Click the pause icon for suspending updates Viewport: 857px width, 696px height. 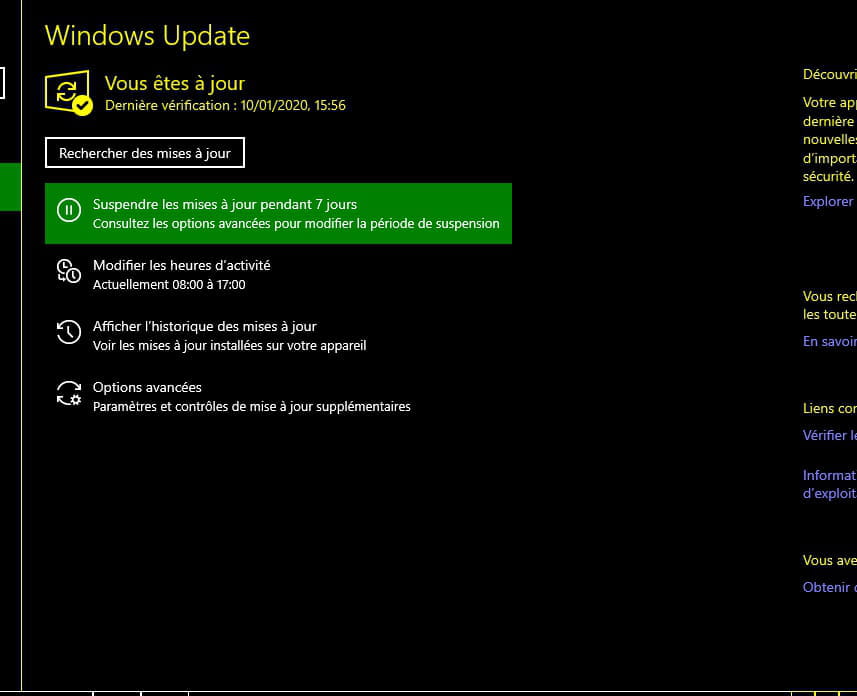tap(69, 210)
